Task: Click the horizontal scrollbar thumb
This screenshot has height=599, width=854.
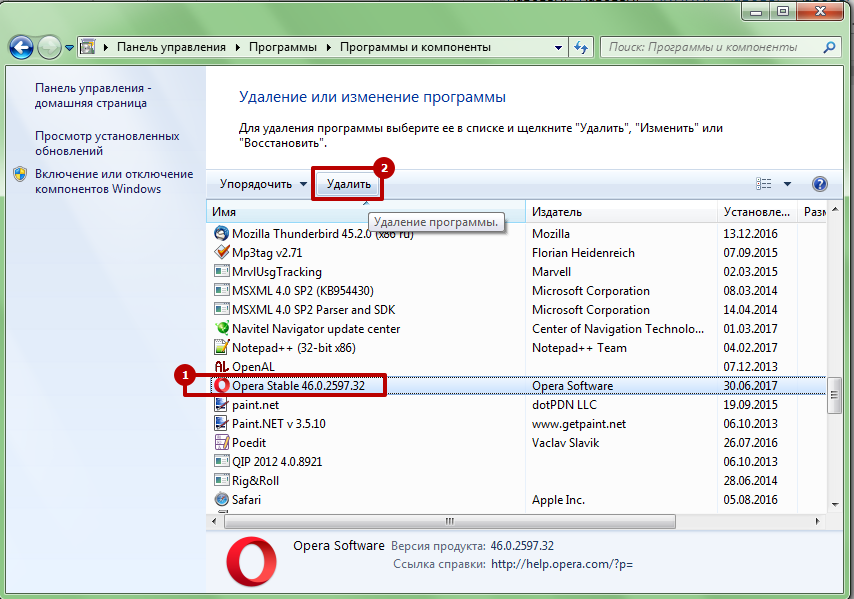Action: point(450,521)
